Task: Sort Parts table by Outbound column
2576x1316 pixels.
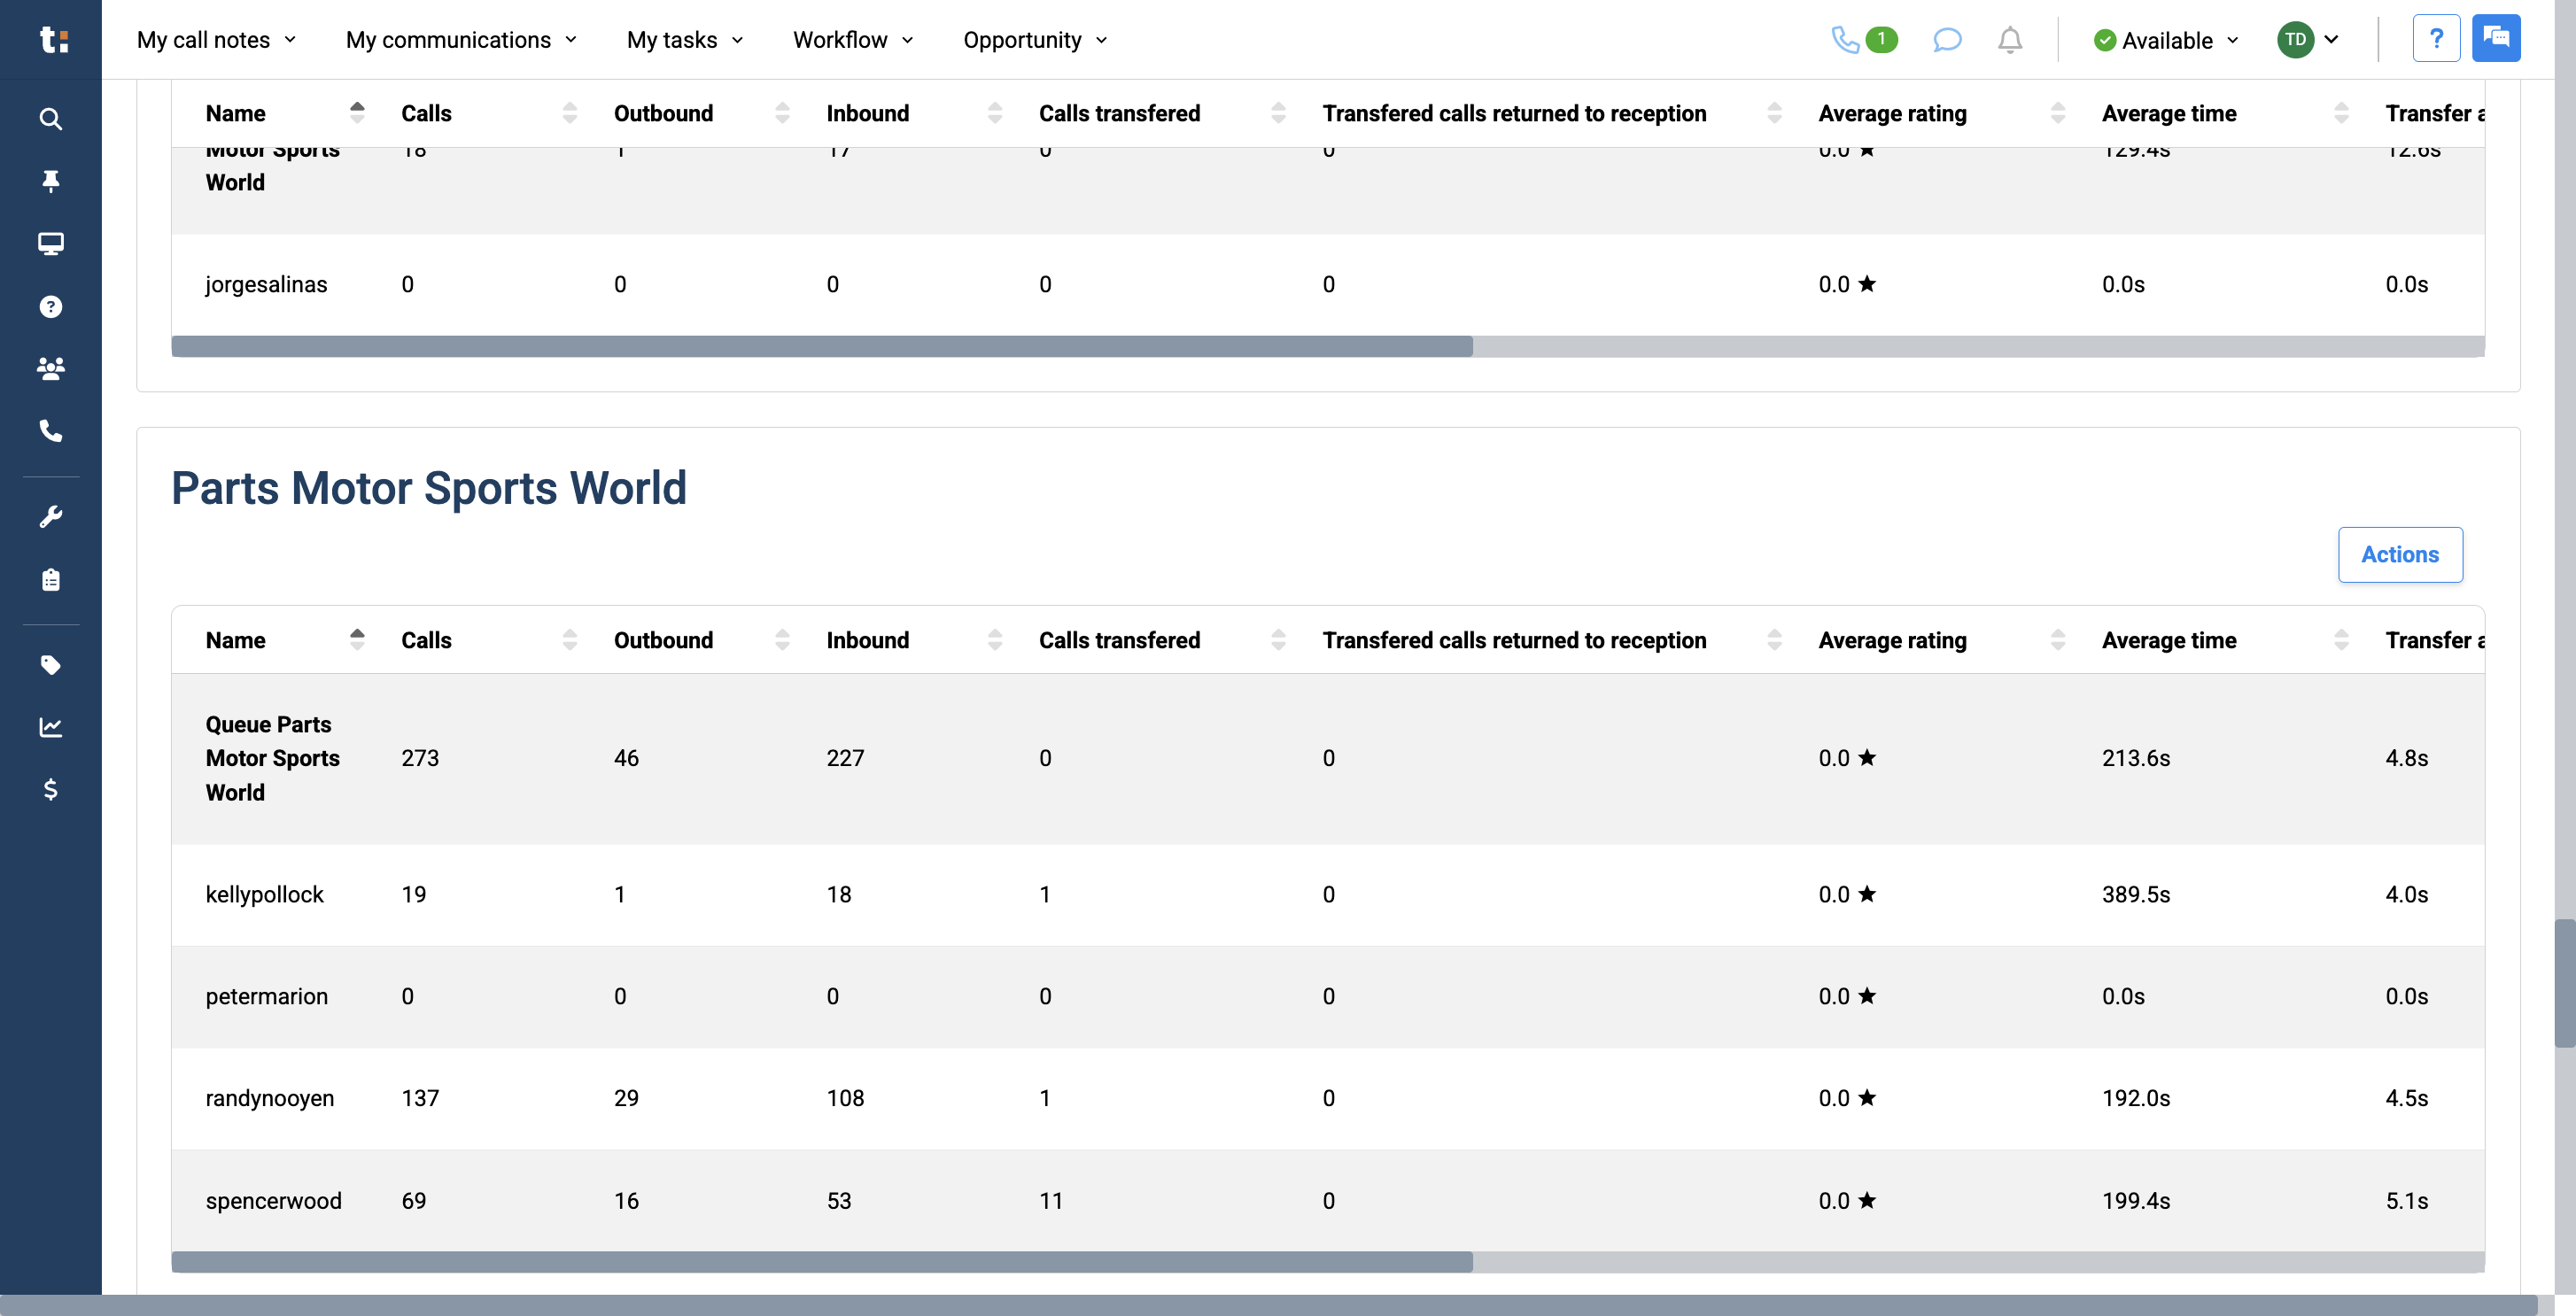Action: coord(782,640)
